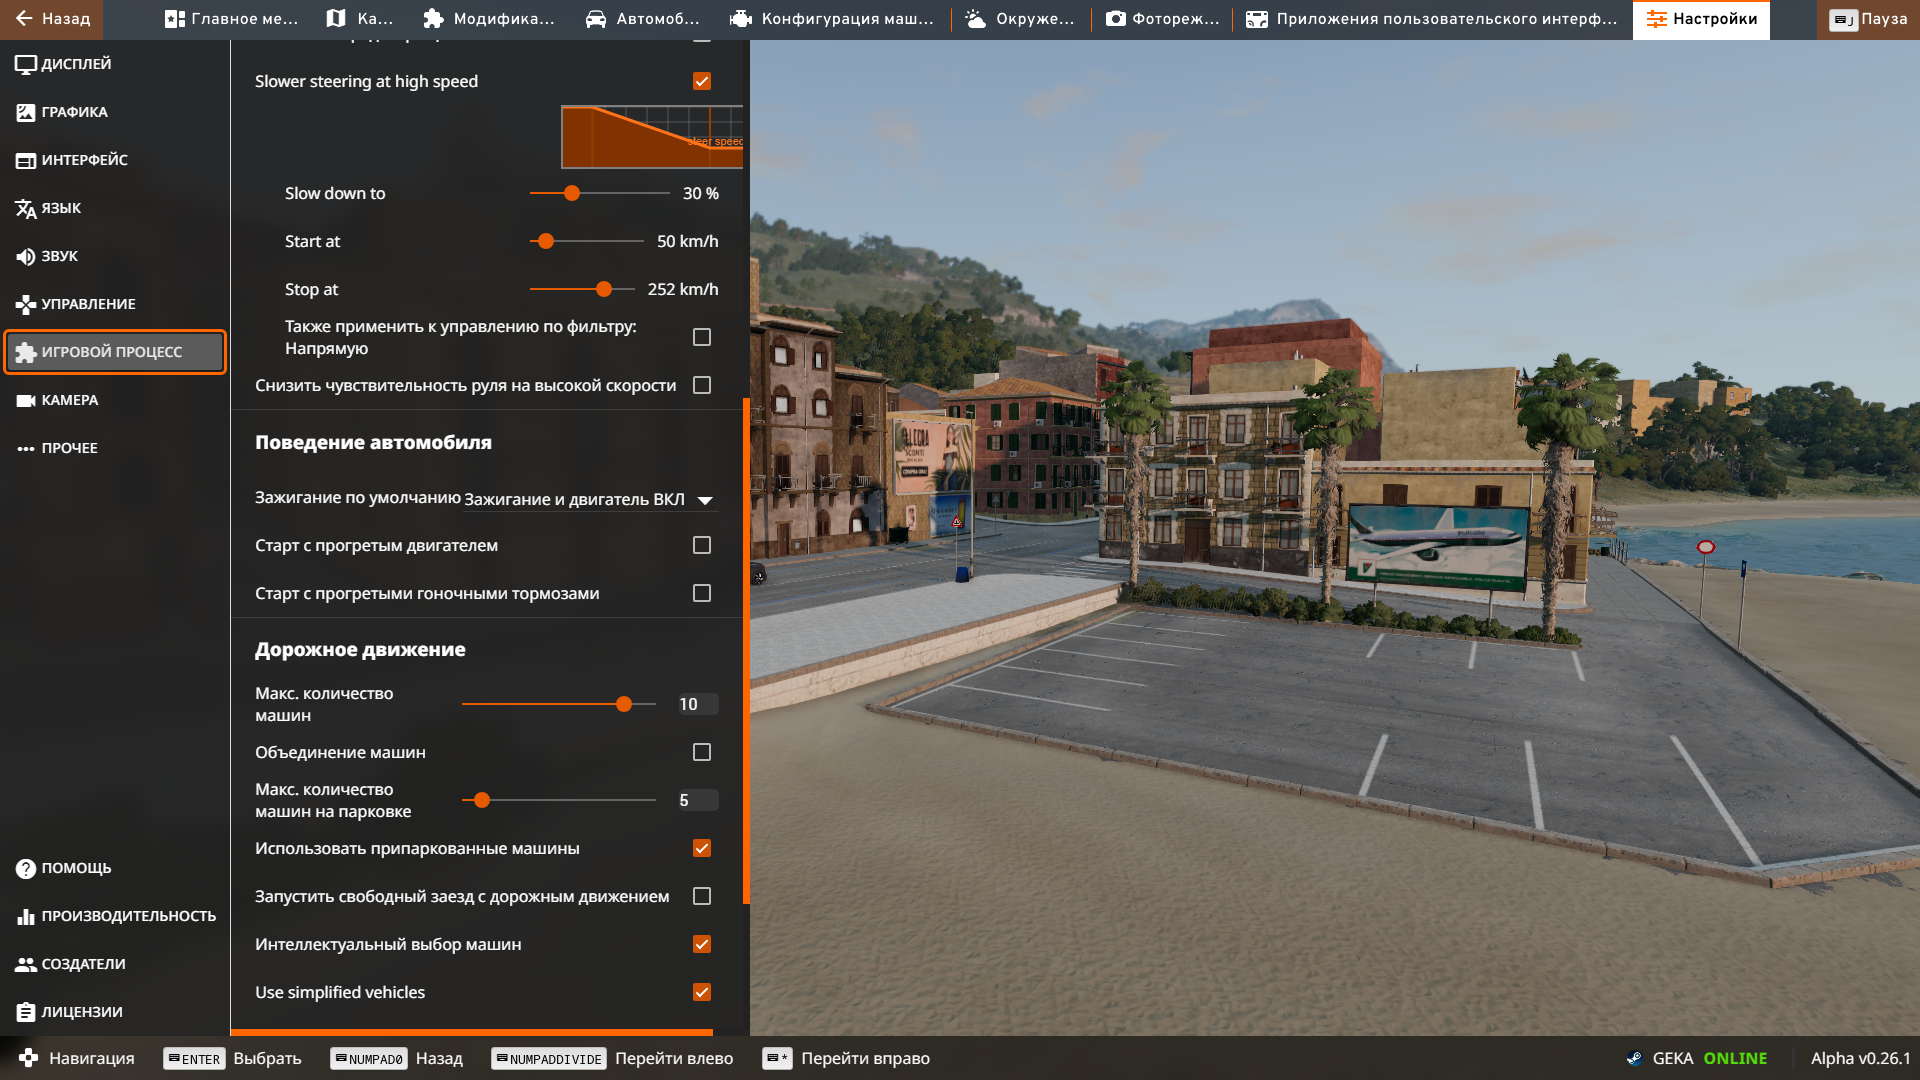Viewport: 1920px width, 1080px height.
Task: Open the Помощь question mark icon
Action: [26, 868]
